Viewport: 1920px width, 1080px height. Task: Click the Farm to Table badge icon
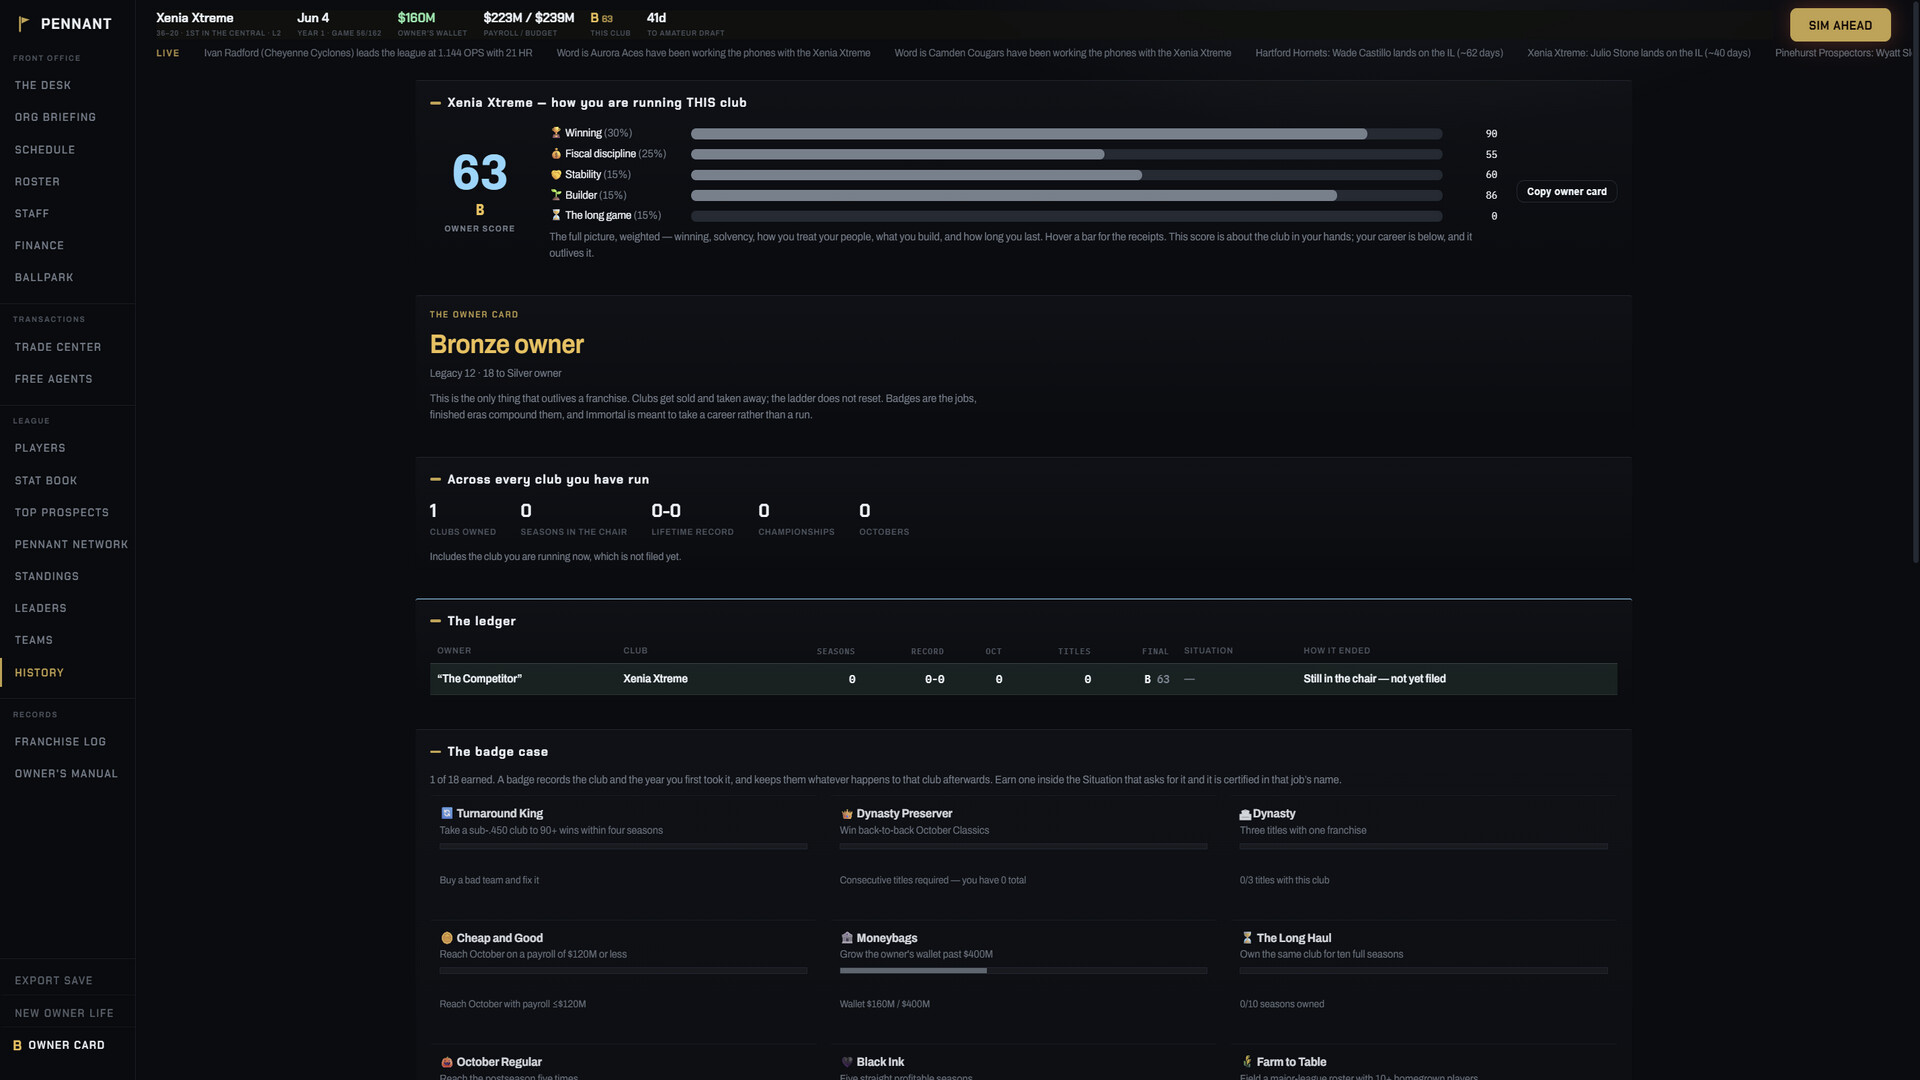coord(1247,1062)
